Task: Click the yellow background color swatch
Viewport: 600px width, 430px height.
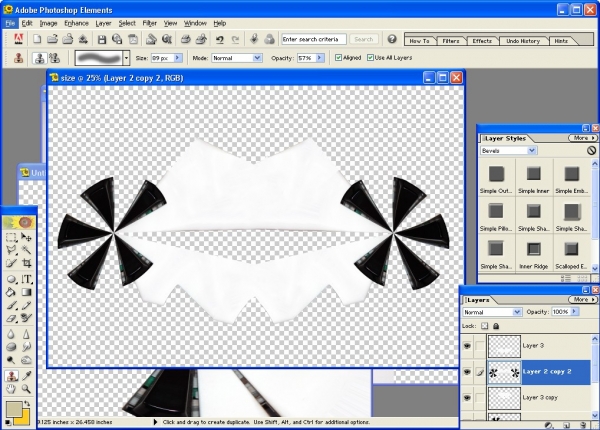Action: 24,419
